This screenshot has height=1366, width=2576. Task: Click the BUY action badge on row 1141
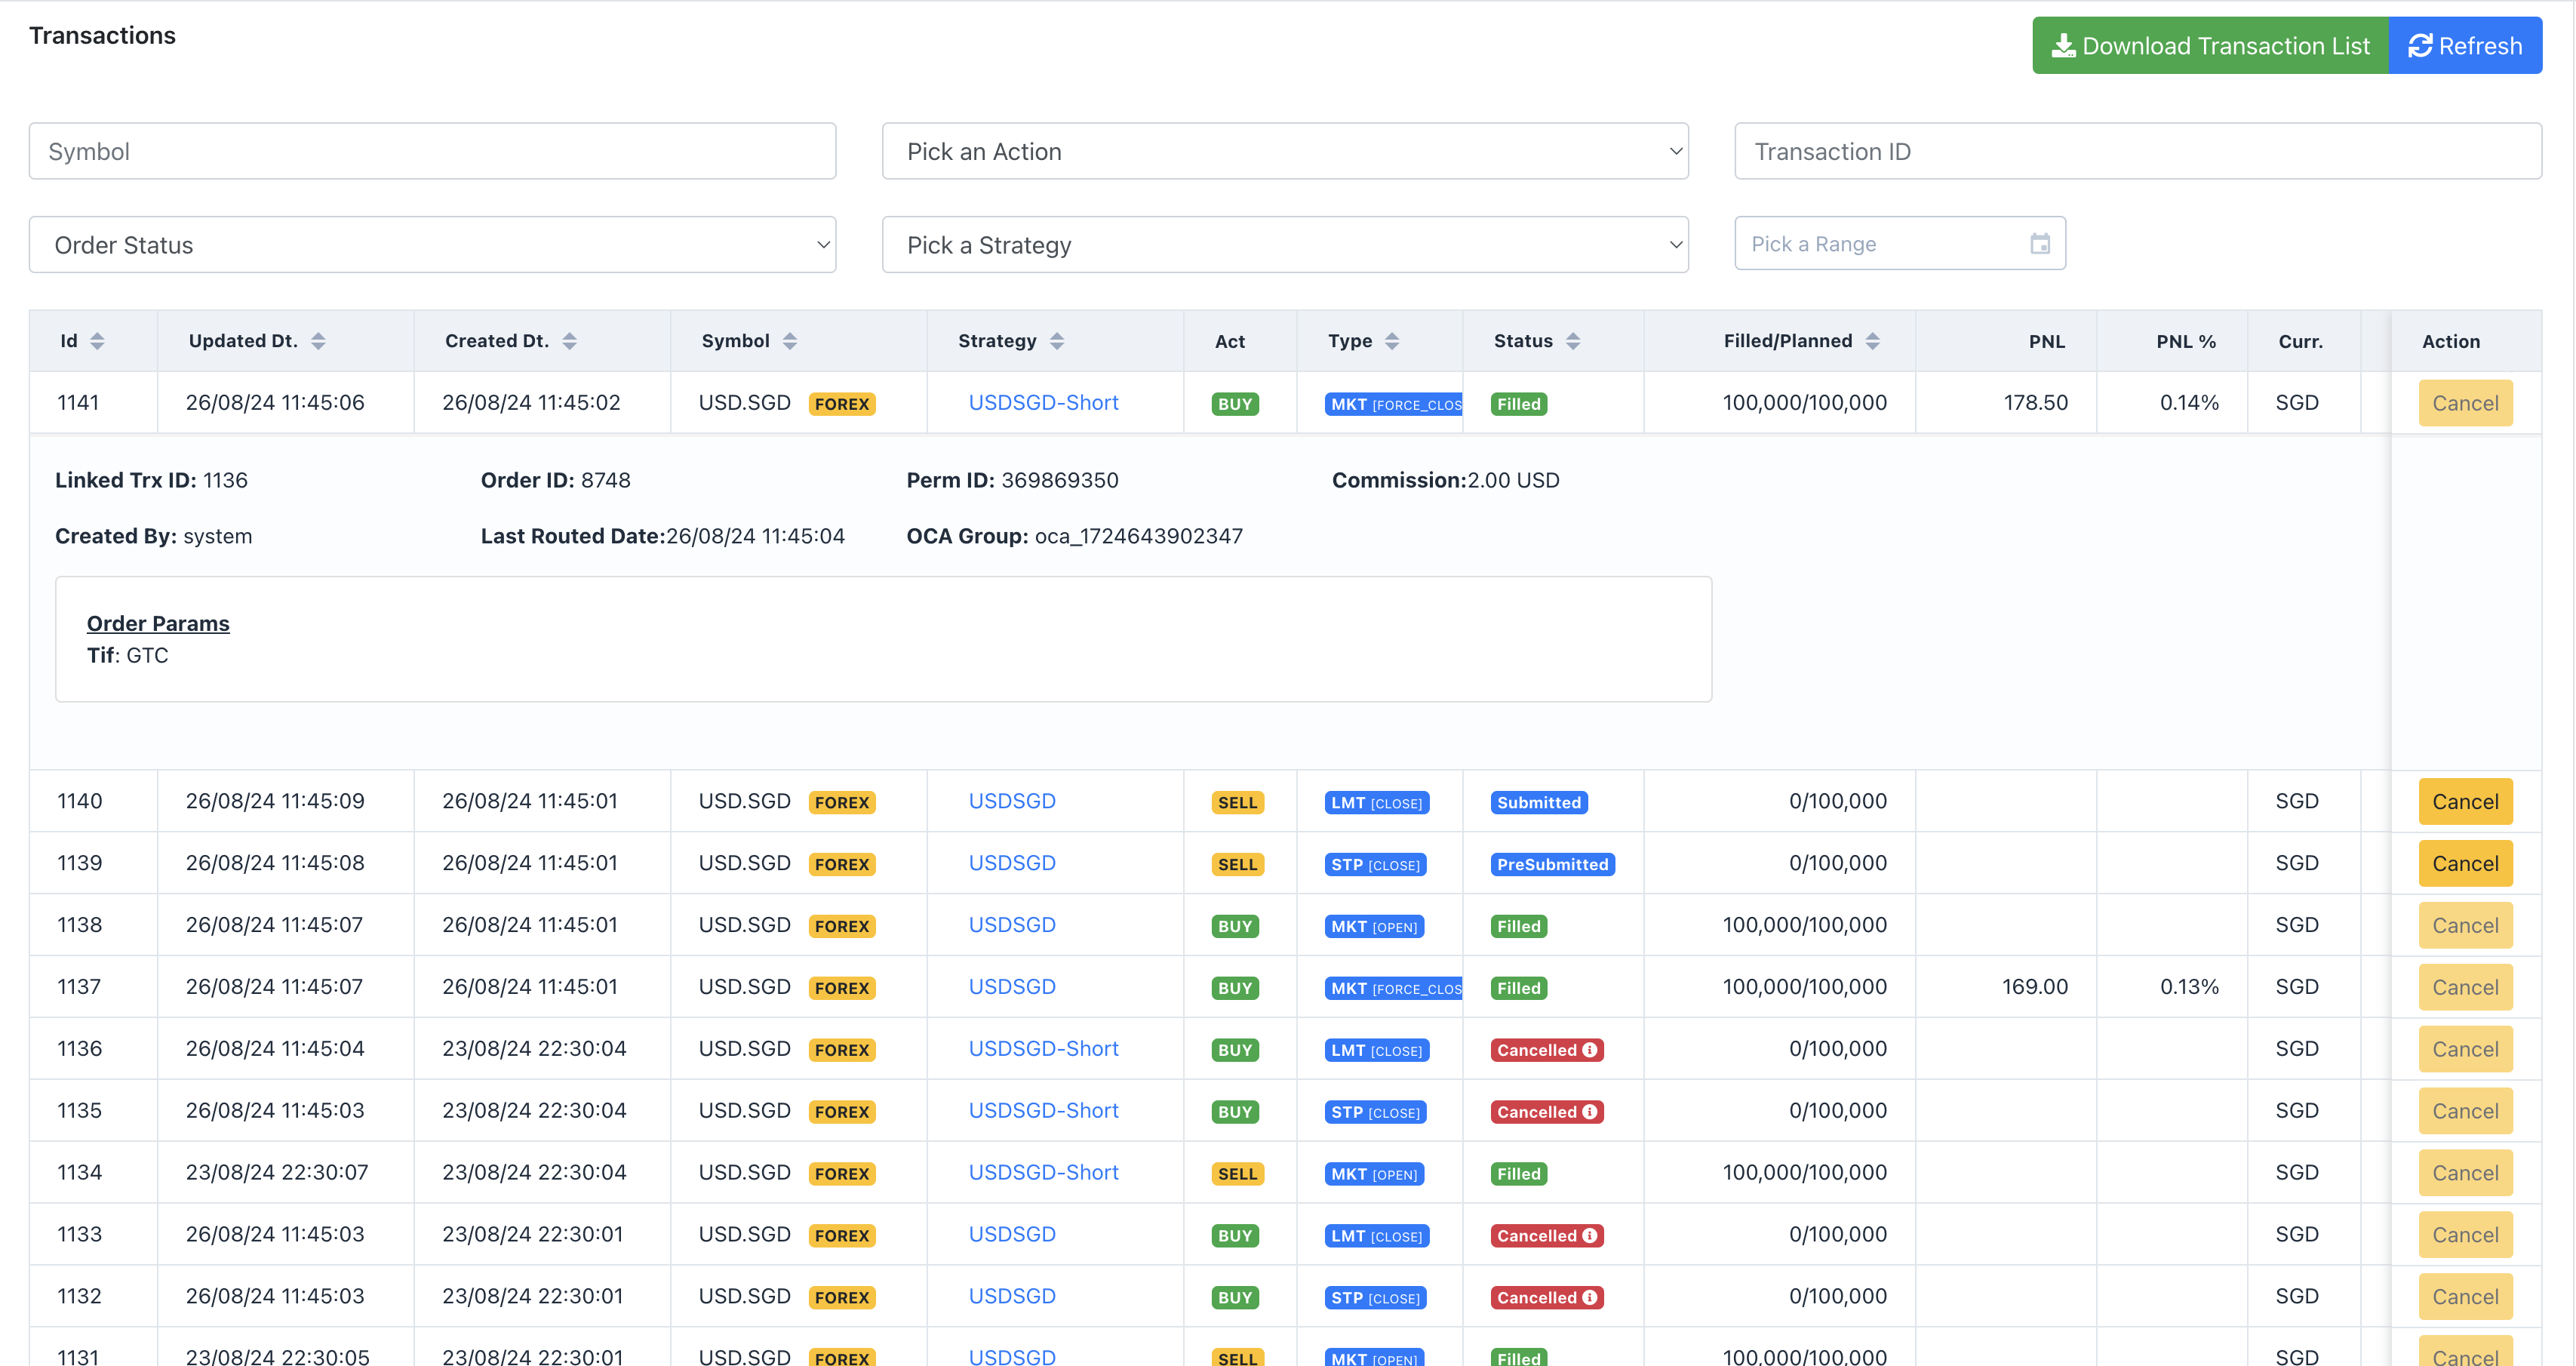point(1235,404)
